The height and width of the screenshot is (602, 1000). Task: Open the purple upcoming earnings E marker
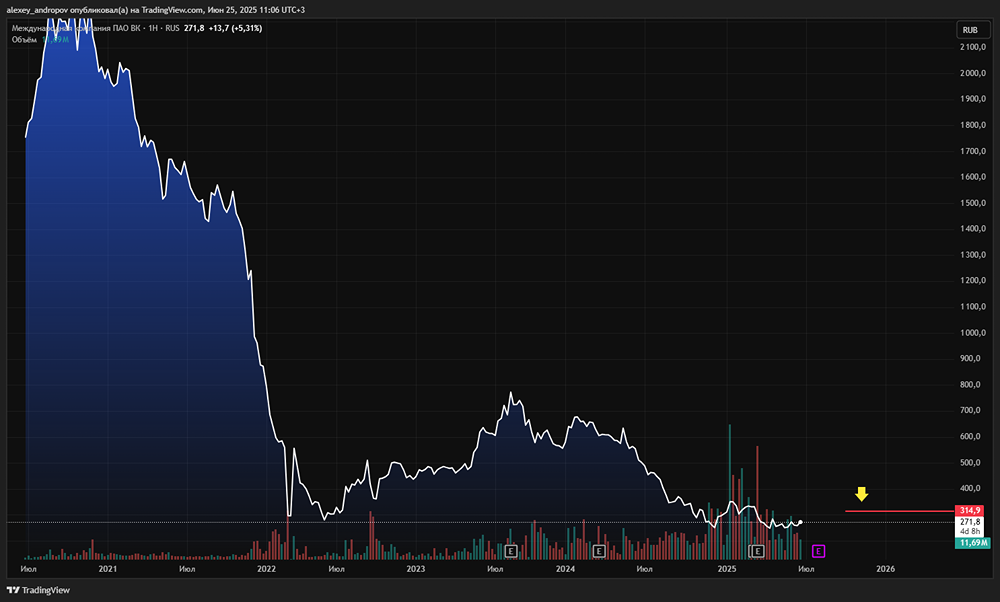click(x=818, y=551)
